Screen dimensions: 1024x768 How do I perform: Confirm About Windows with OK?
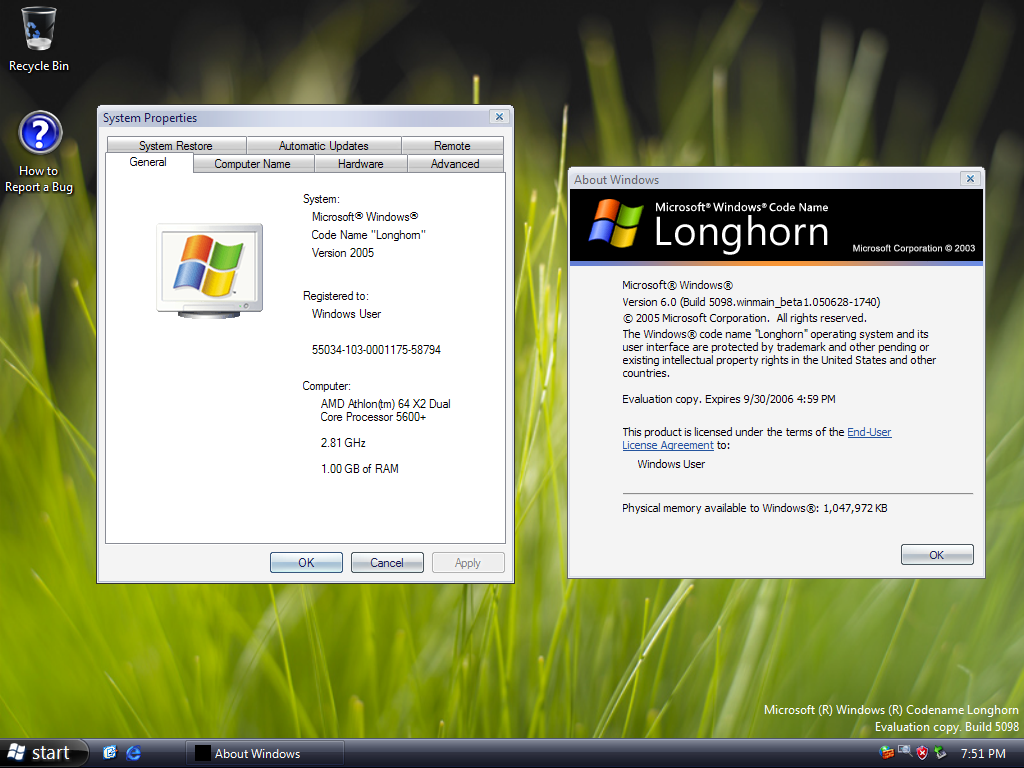pyautogui.click(x=936, y=555)
